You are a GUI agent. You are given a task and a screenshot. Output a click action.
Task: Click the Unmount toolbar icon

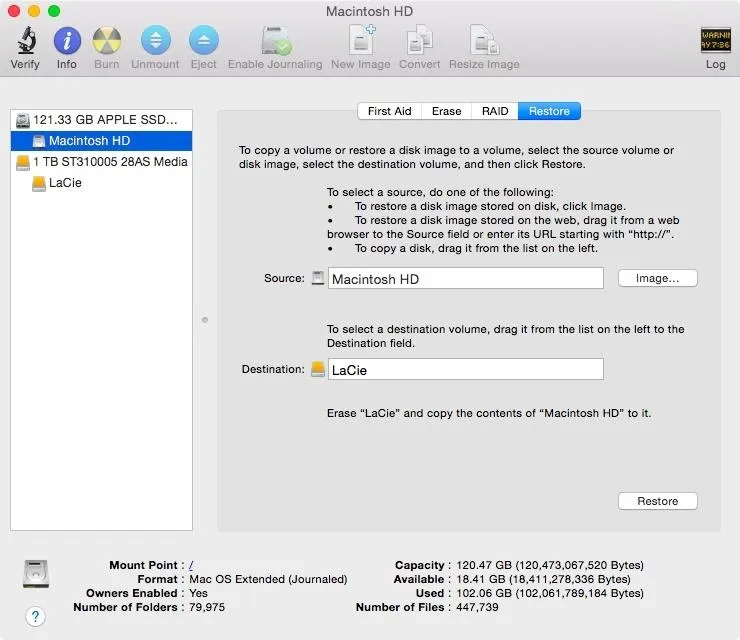(x=155, y=40)
